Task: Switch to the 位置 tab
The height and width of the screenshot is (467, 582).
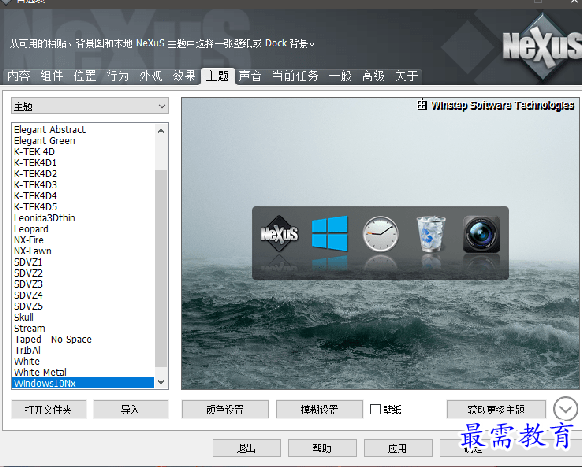Action: [85, 76]
